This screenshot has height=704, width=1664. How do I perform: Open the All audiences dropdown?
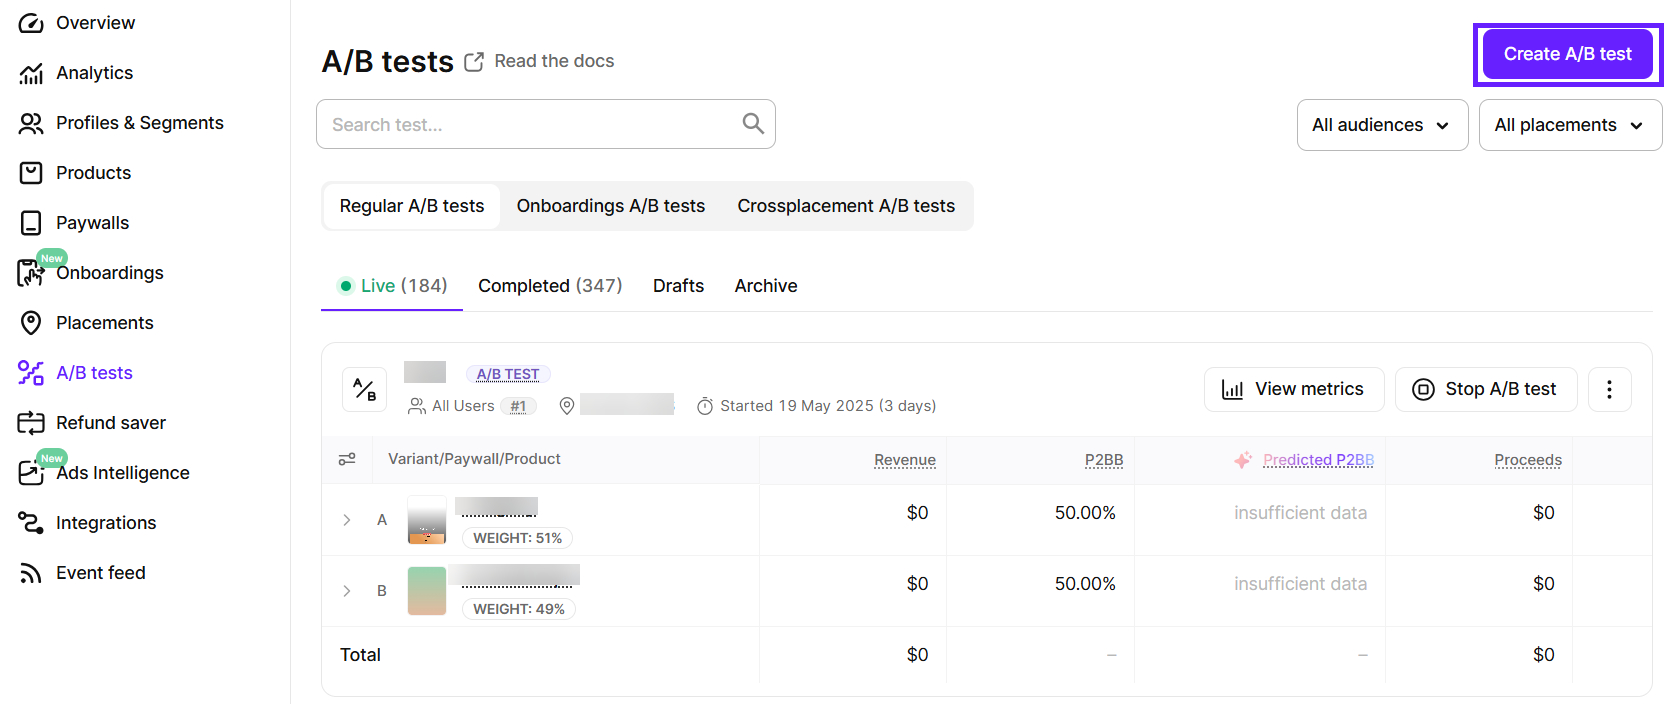(x=1381, y=125)
